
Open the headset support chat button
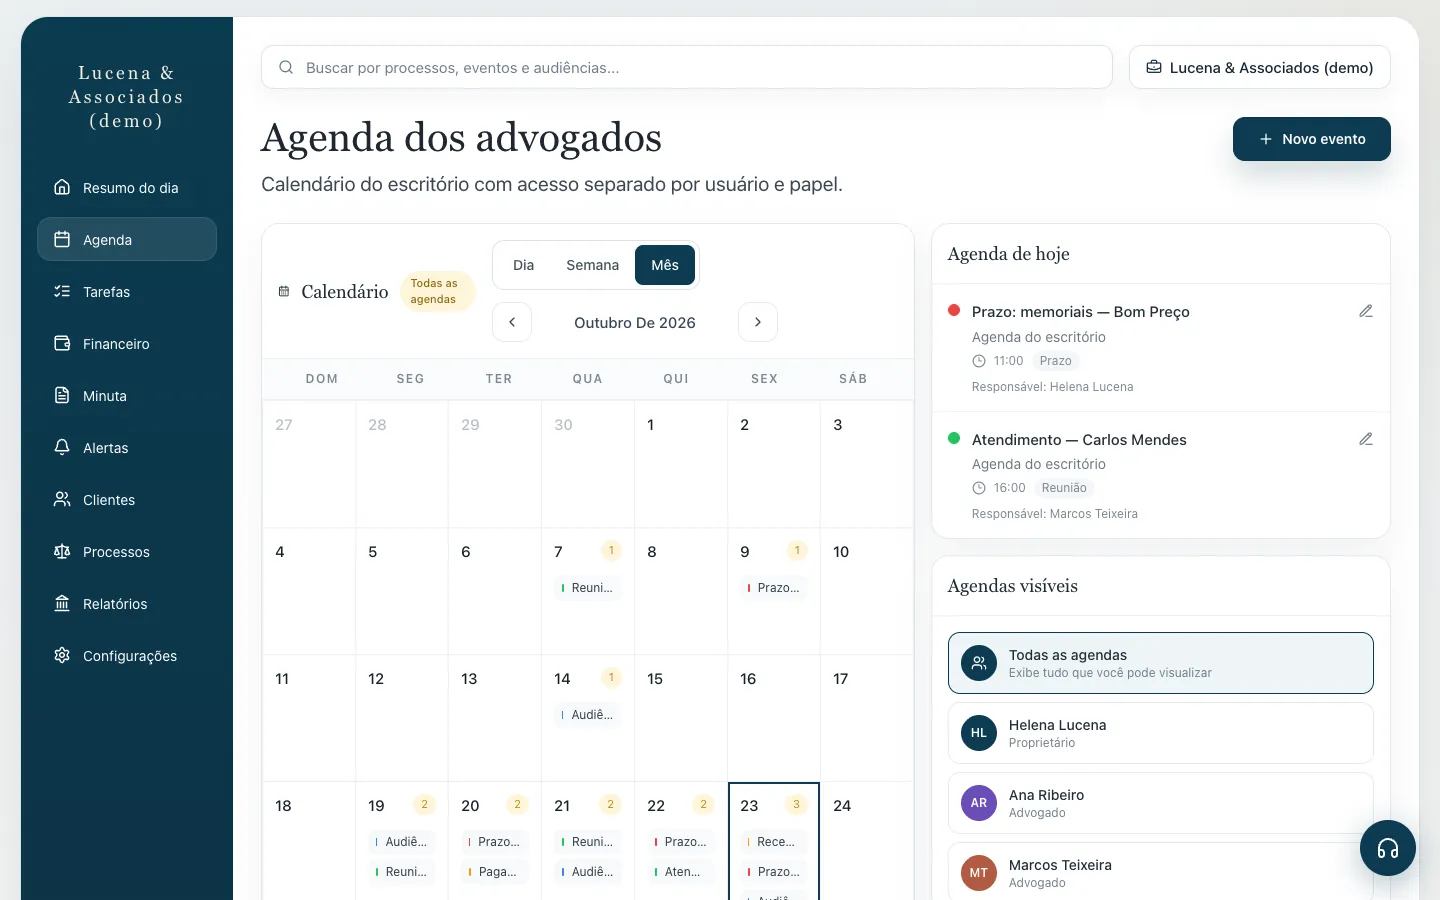tap(1388, 848)
